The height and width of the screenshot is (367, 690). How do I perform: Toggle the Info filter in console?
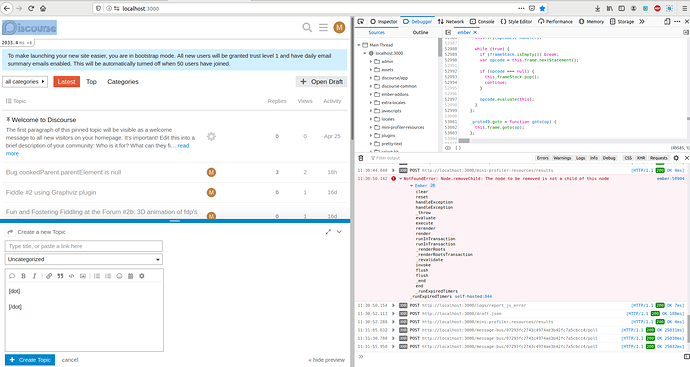[x=594, y=158]
